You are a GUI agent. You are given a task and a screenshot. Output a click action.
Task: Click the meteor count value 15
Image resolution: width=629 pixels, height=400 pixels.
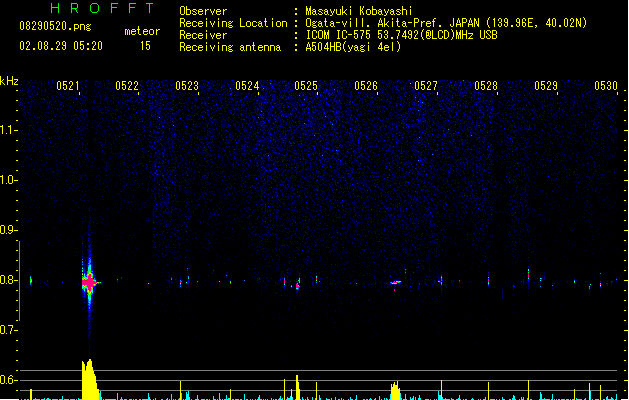145,46
